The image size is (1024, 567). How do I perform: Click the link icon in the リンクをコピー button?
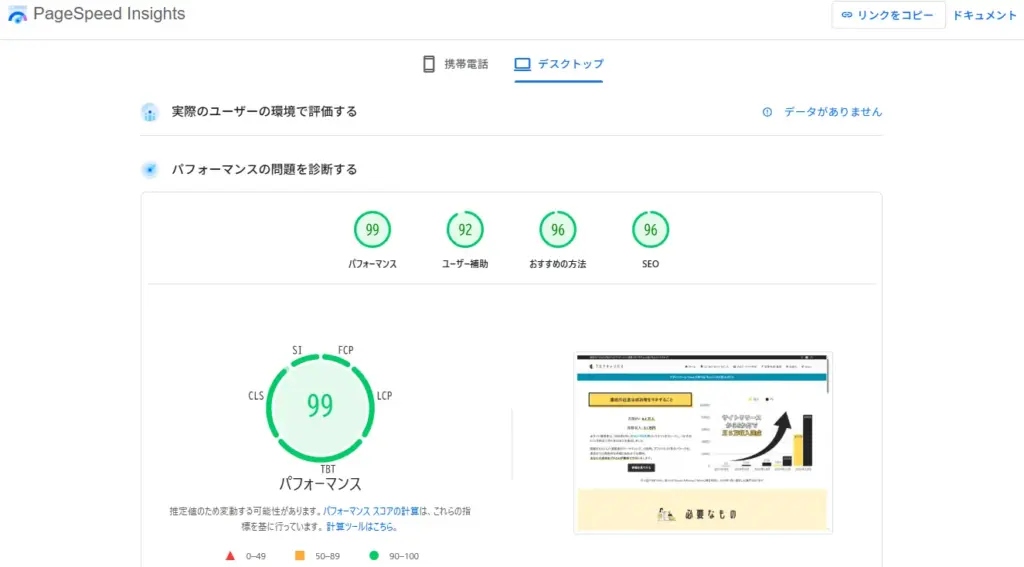[846, 15]
